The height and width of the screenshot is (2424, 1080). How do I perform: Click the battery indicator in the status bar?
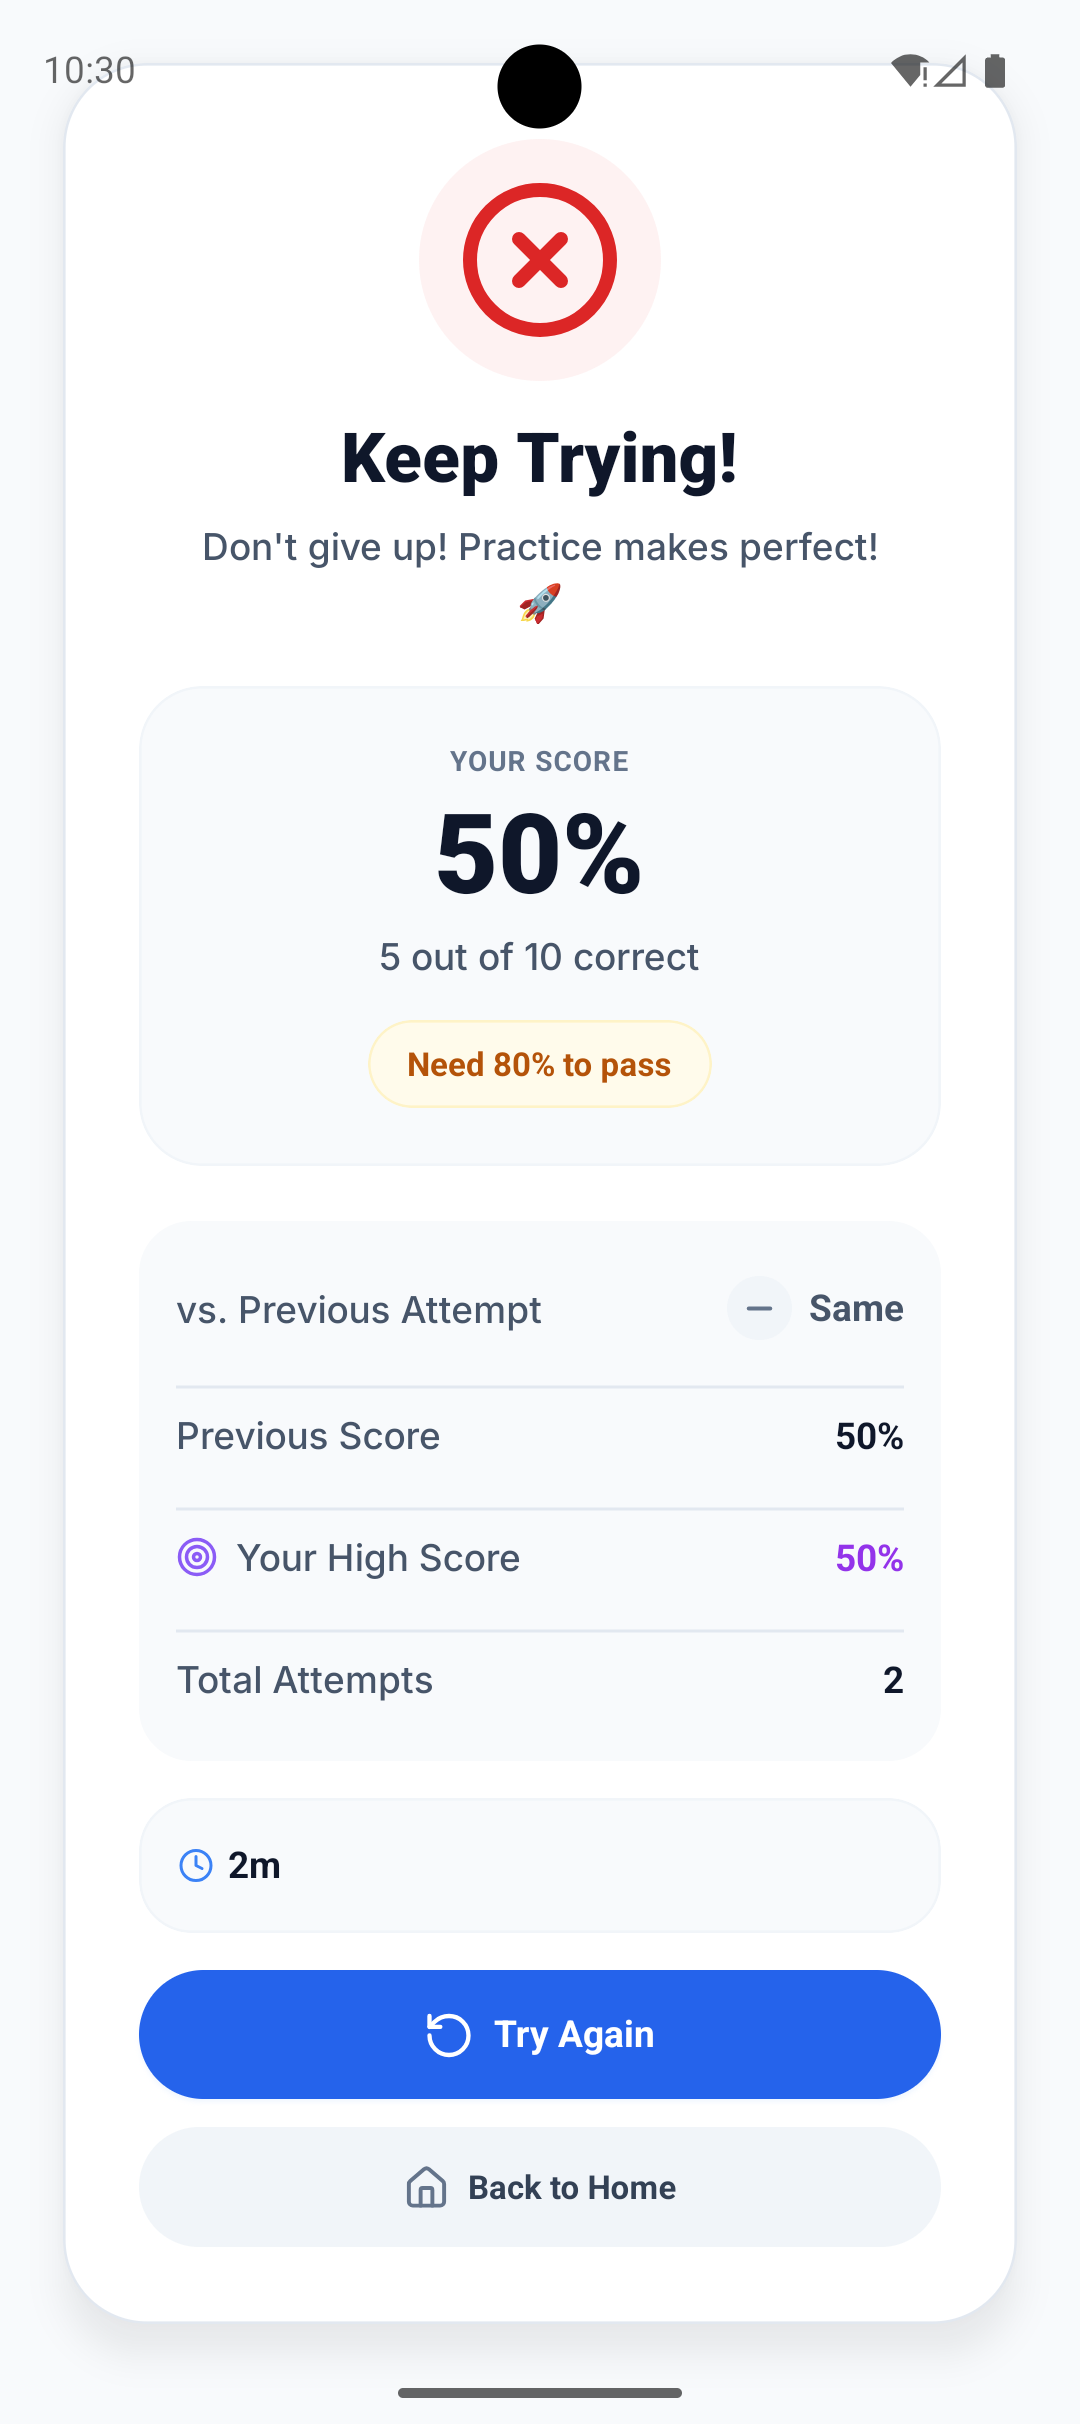995,69
